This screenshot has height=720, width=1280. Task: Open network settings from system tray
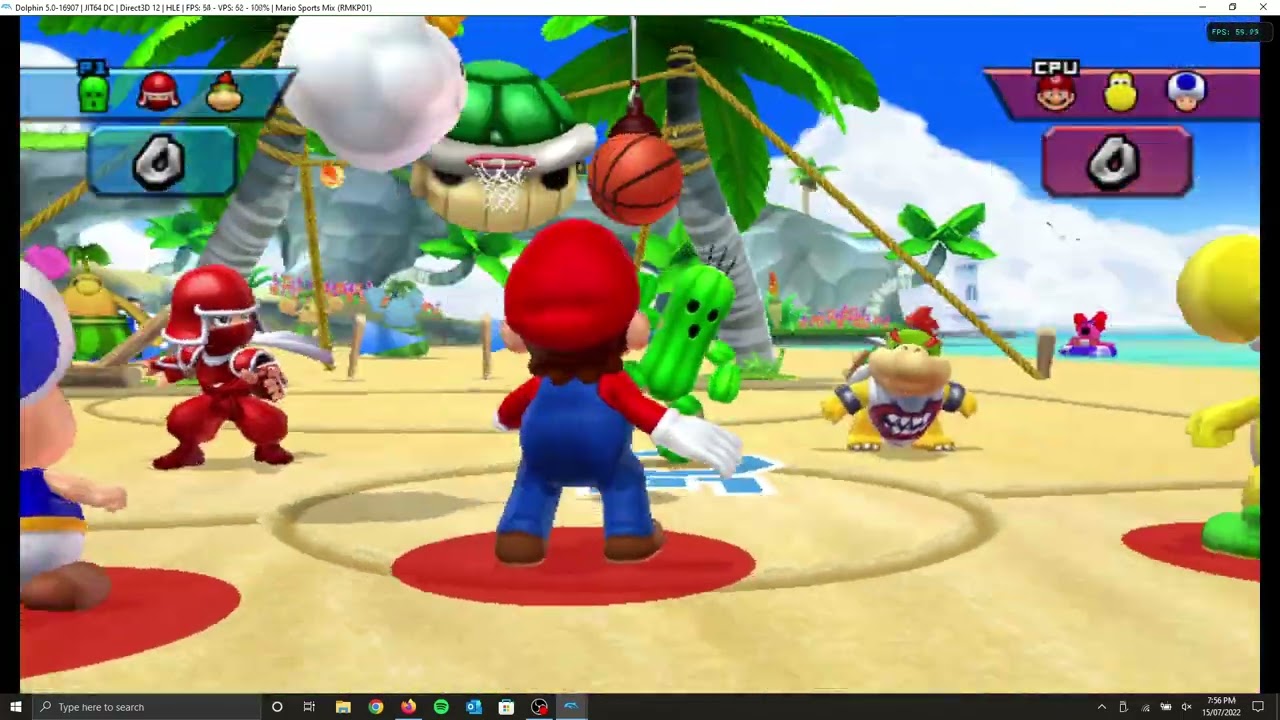(1145, 707)
